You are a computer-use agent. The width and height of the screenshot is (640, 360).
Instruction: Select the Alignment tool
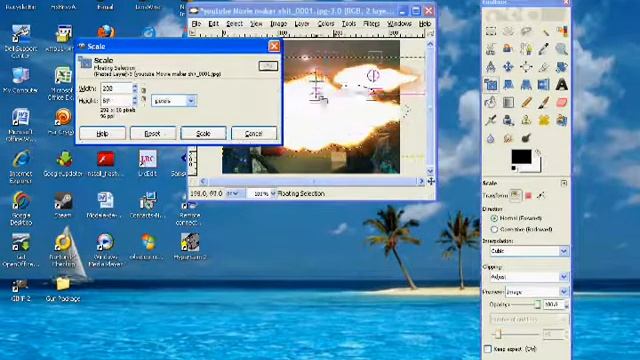526,67
